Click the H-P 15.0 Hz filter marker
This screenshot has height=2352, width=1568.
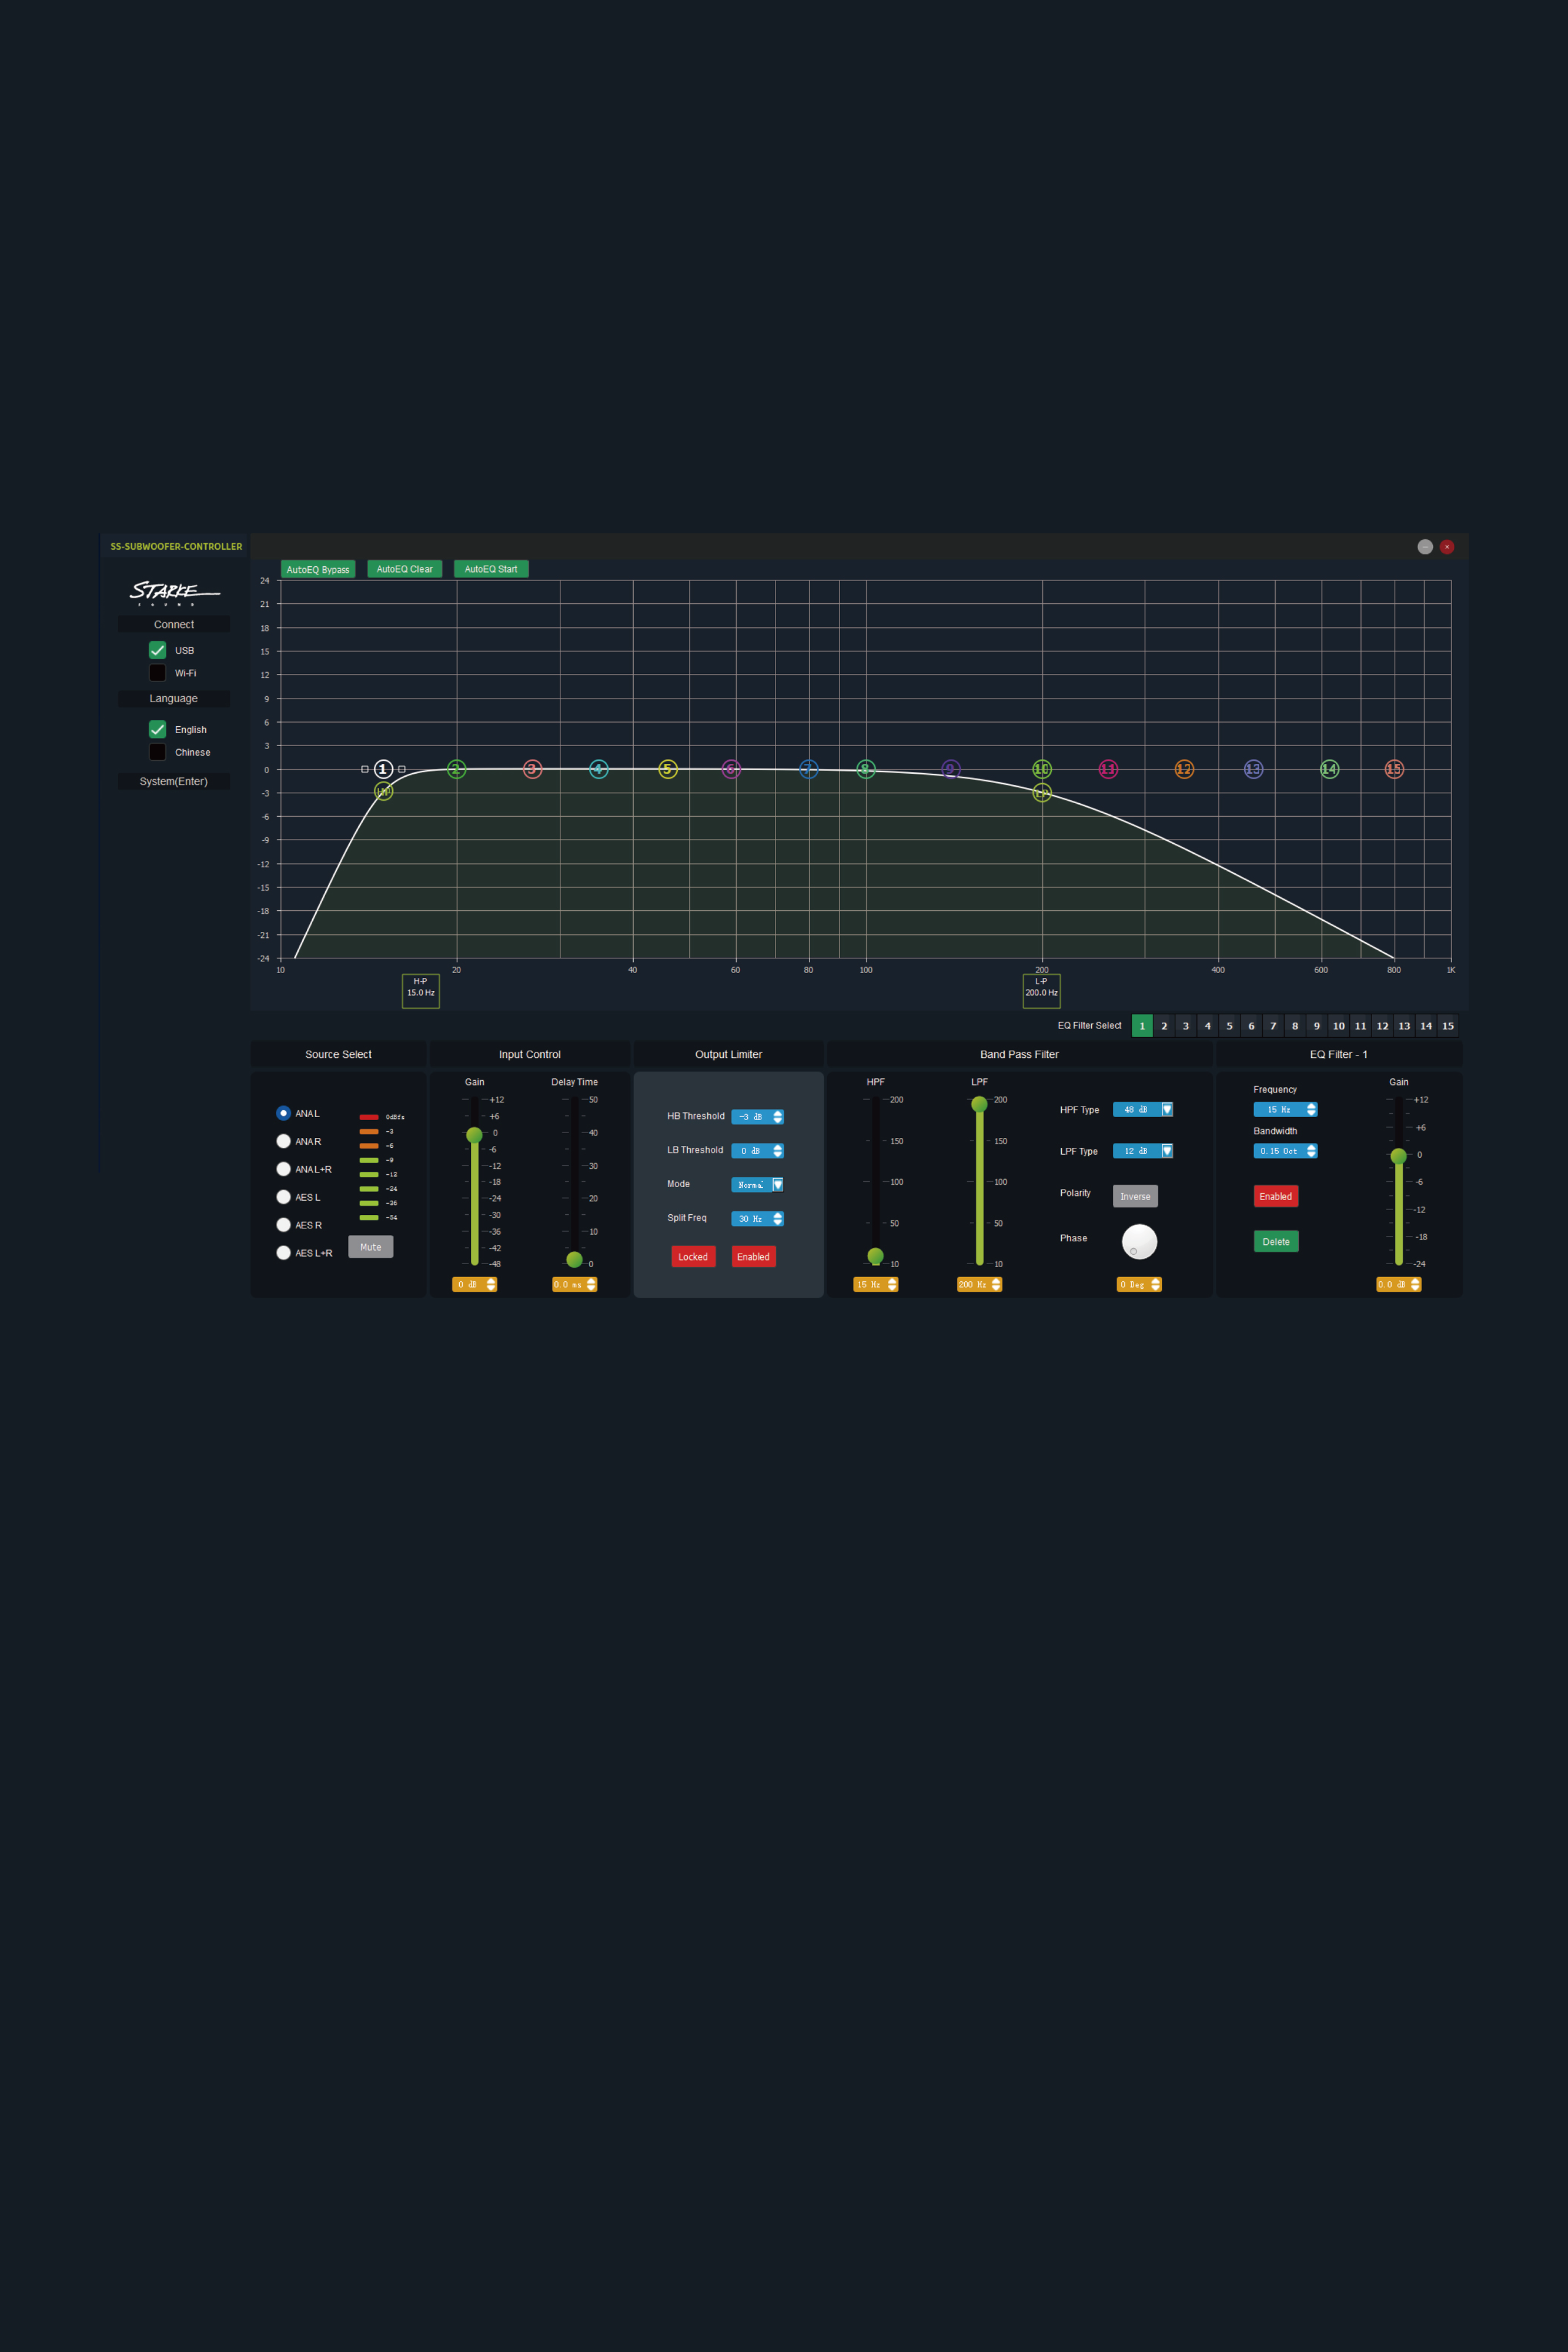(420, 990)
